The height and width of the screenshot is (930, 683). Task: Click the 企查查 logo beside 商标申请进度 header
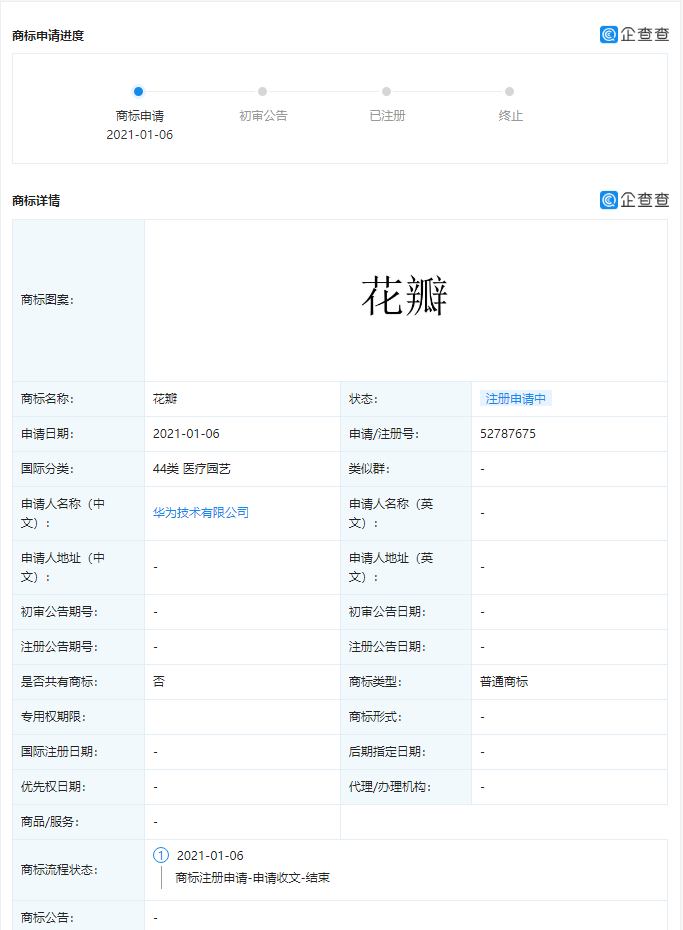pos(634,35)
